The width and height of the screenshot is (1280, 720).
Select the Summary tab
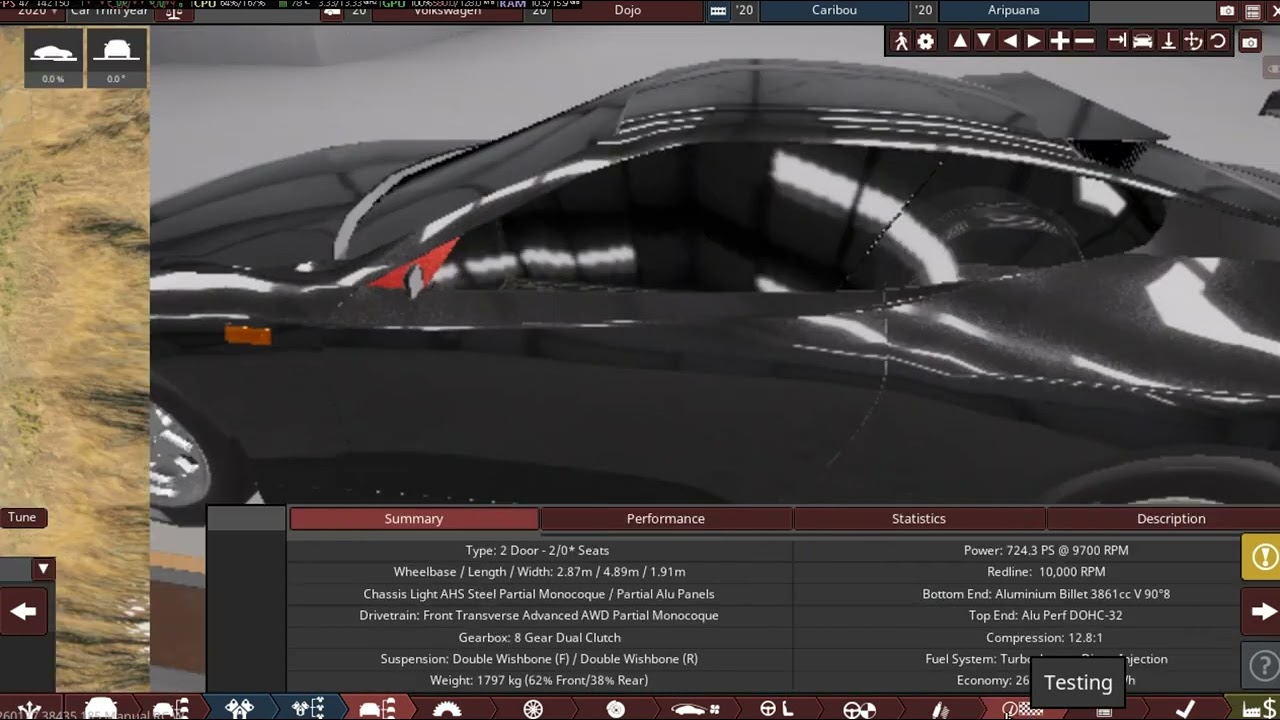click(x=414, y=519)
